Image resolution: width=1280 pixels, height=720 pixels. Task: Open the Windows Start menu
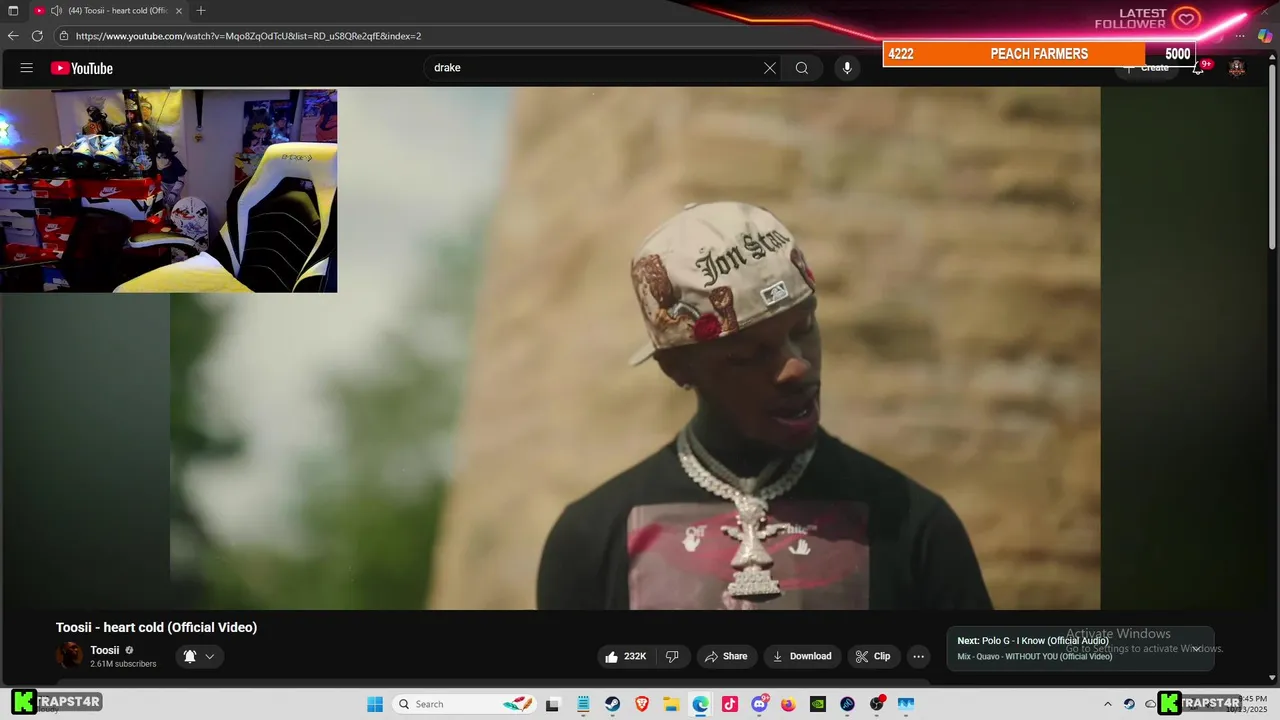[375, 704]
